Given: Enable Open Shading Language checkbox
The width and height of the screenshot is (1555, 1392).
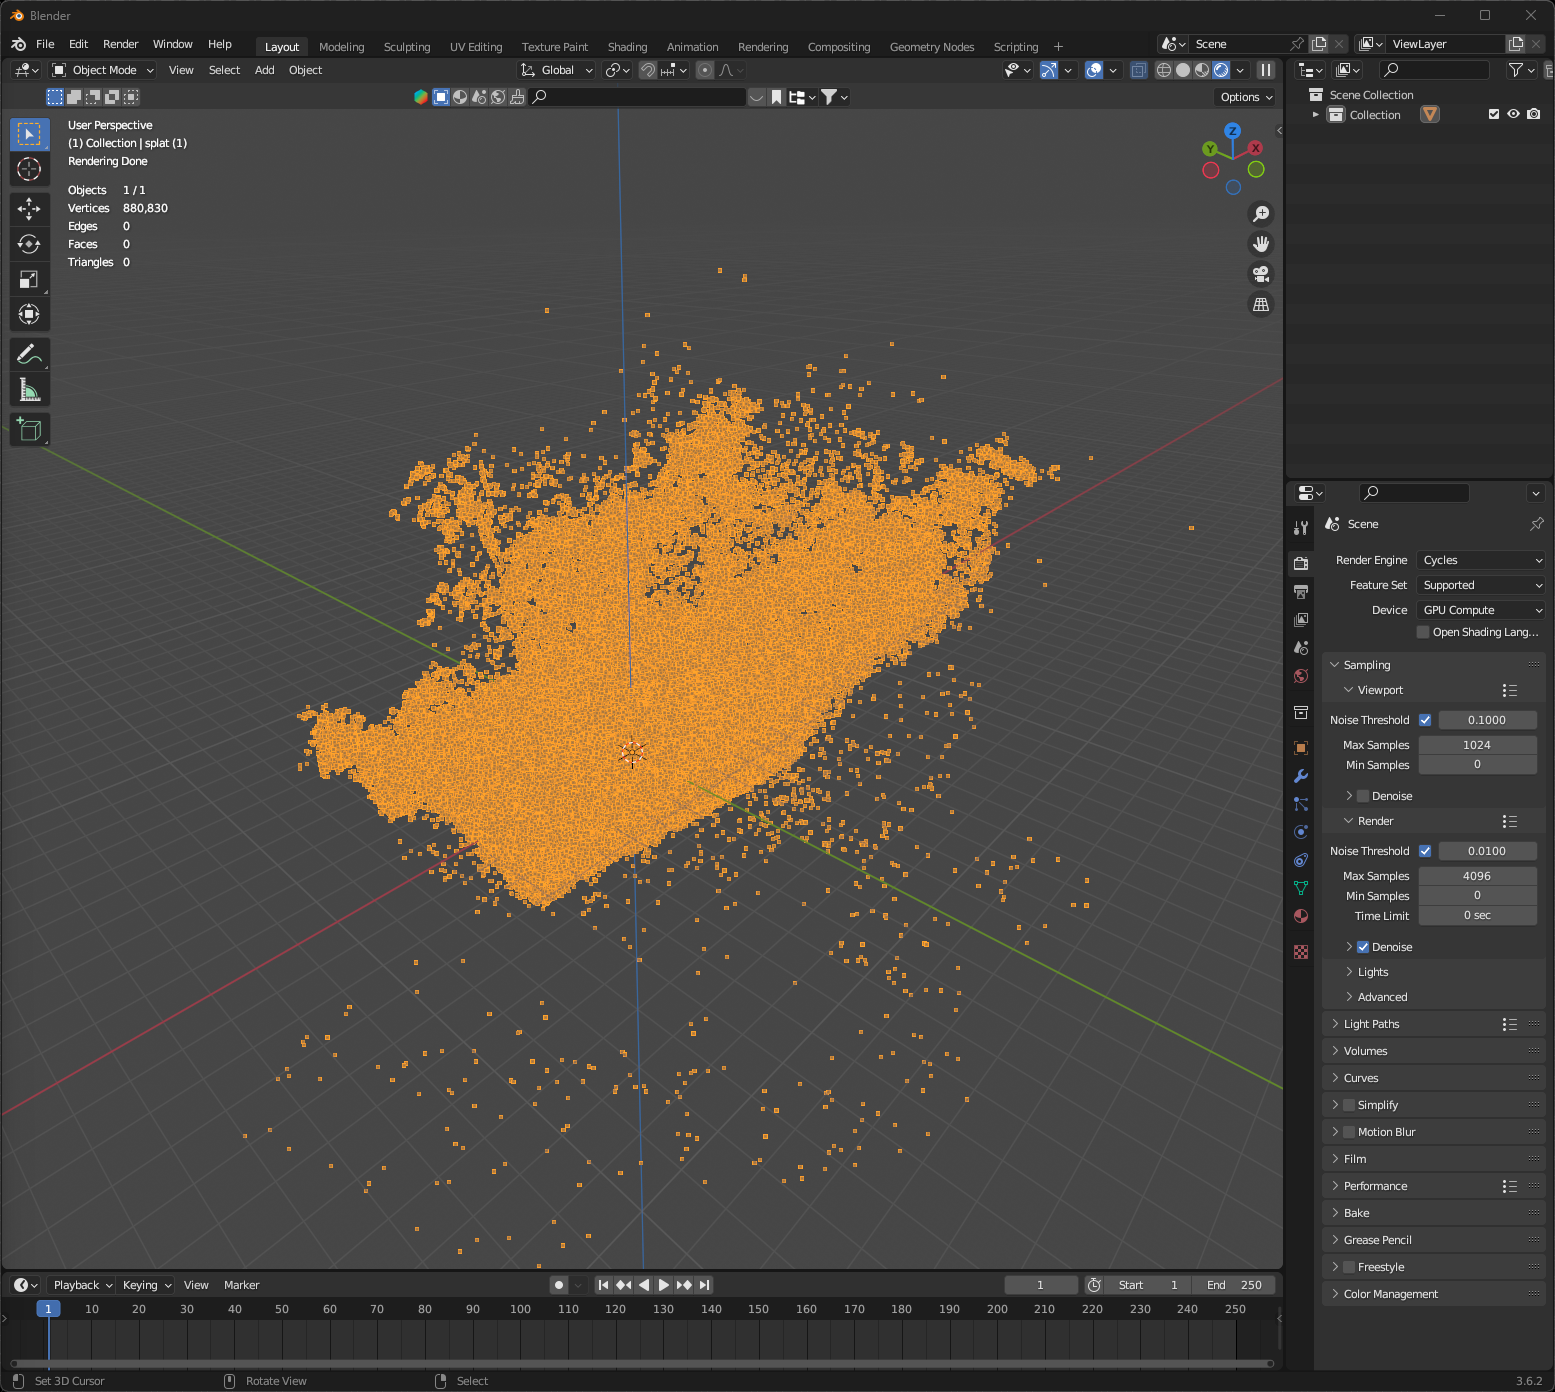Looking at the screenshot, I should point(1423,632).
